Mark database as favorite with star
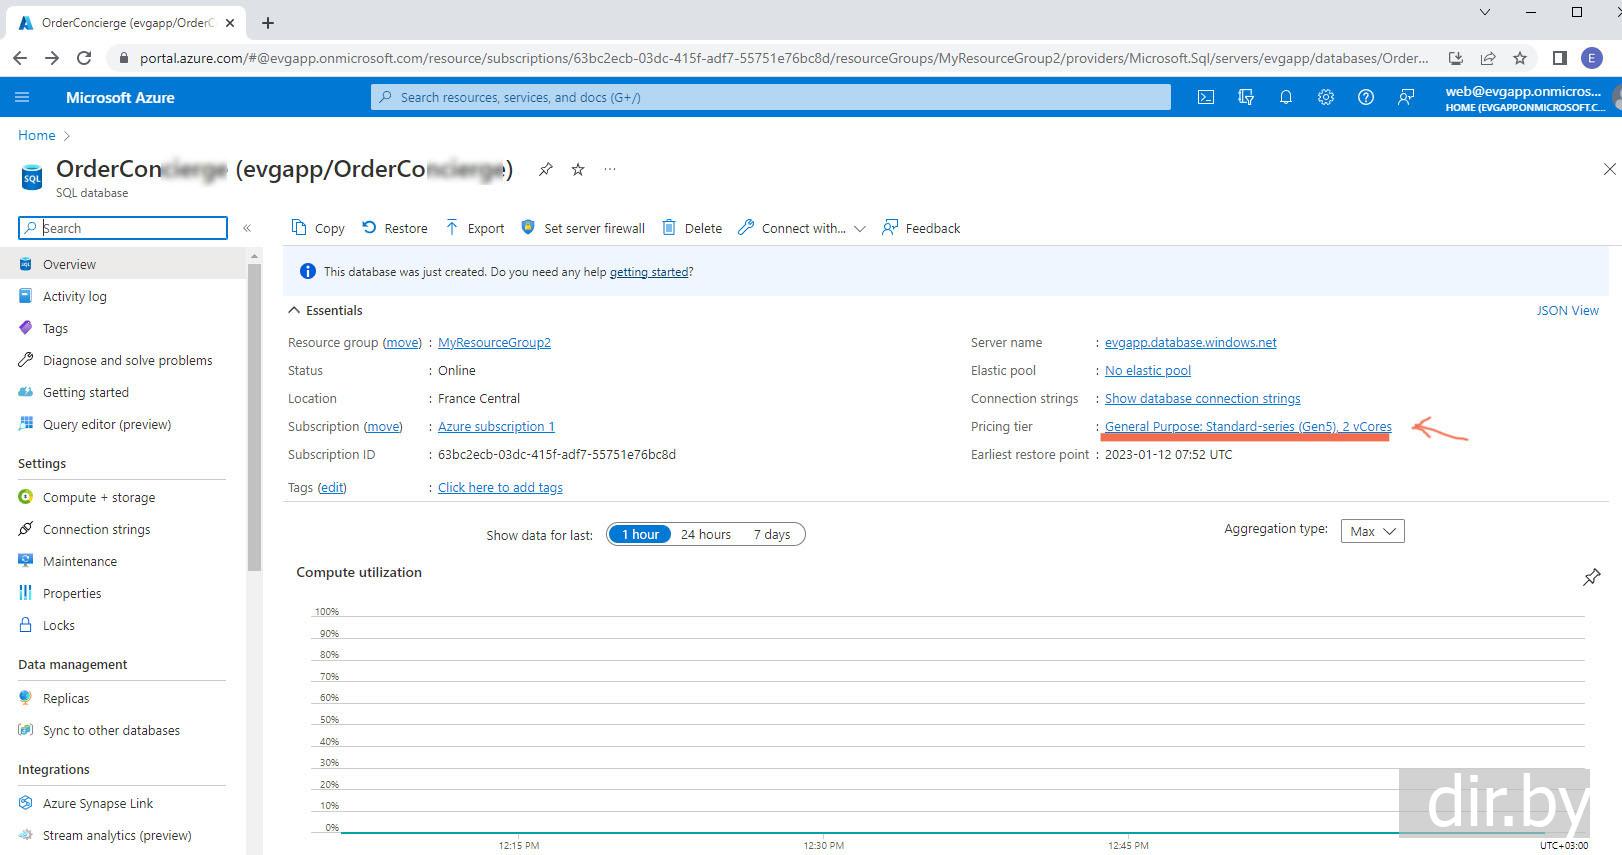The image size is (1622, 855). [578, 169]
